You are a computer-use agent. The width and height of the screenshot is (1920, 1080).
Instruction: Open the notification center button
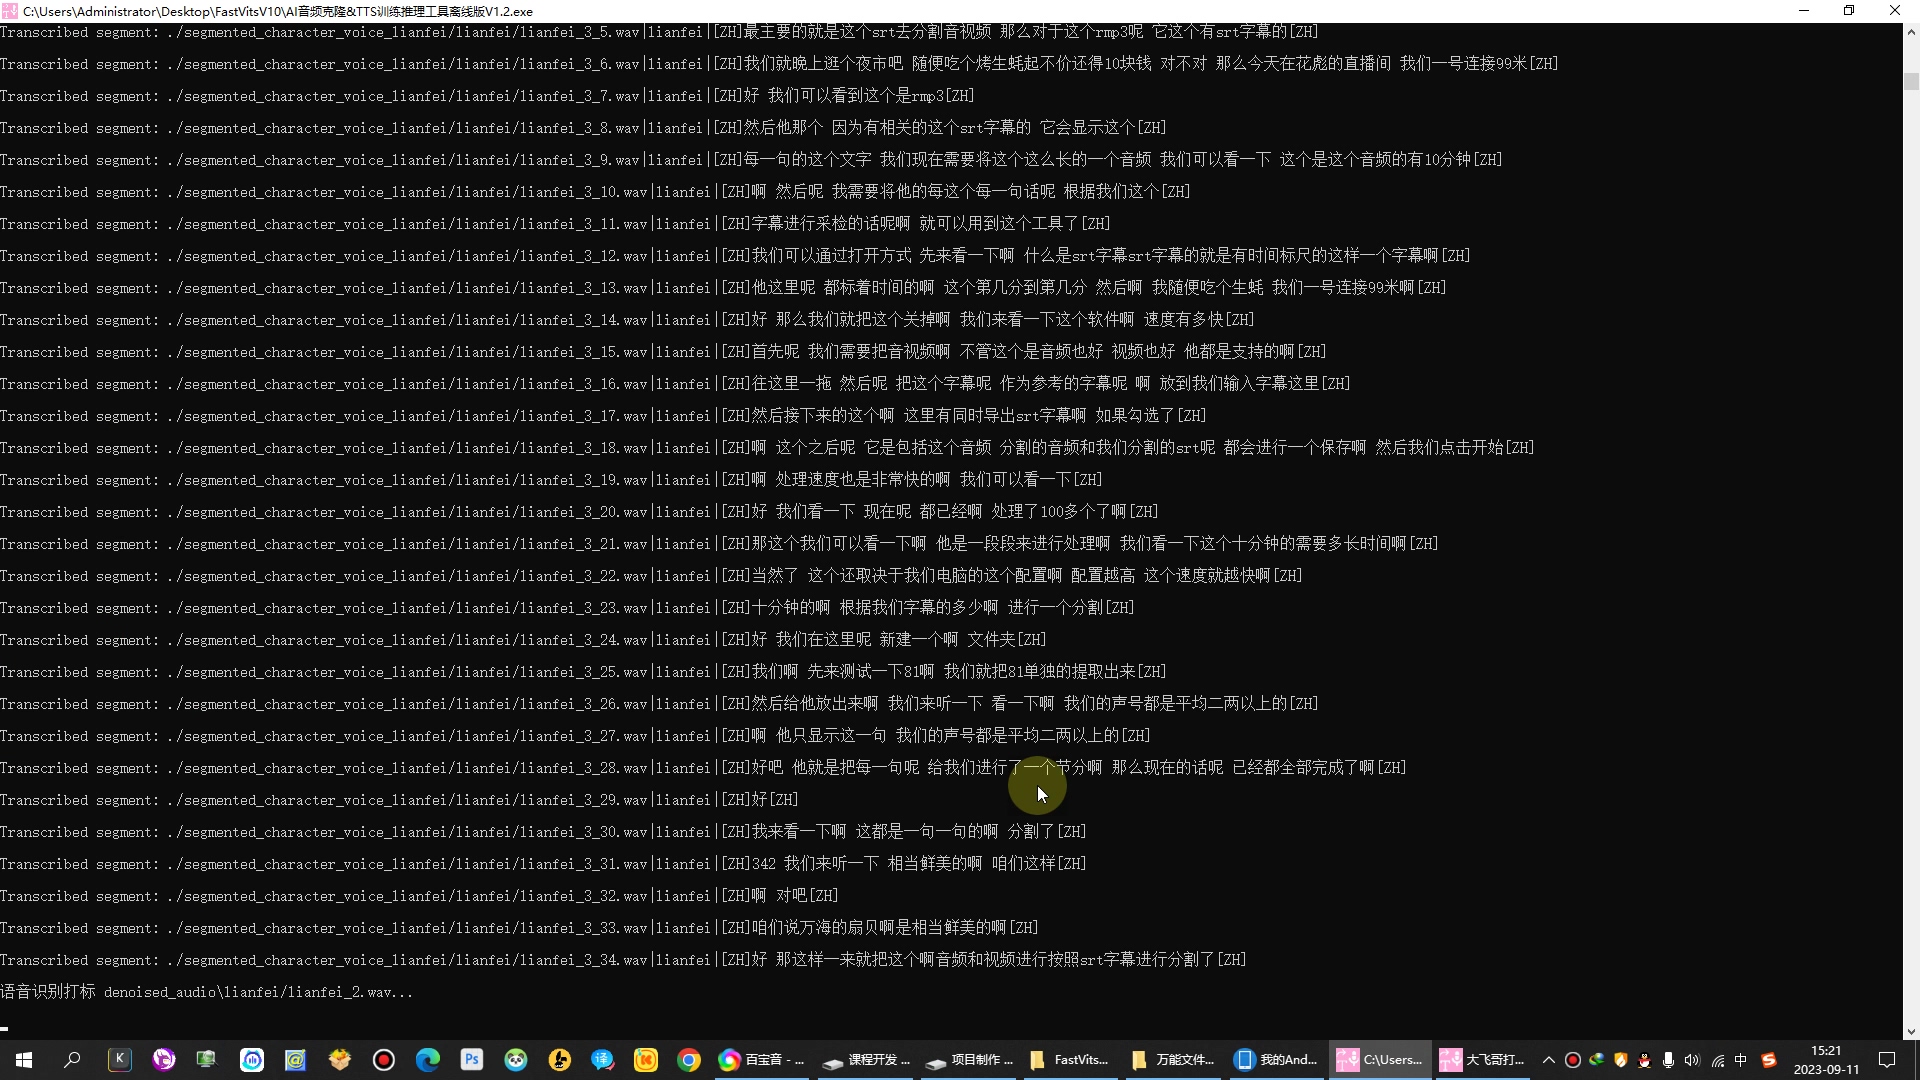[1887, 1060]
